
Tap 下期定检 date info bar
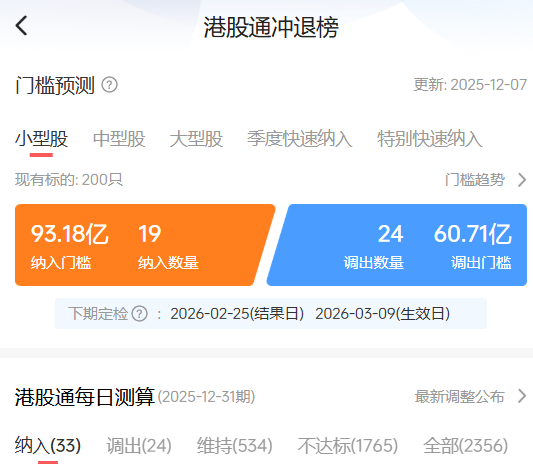(271, 314)
